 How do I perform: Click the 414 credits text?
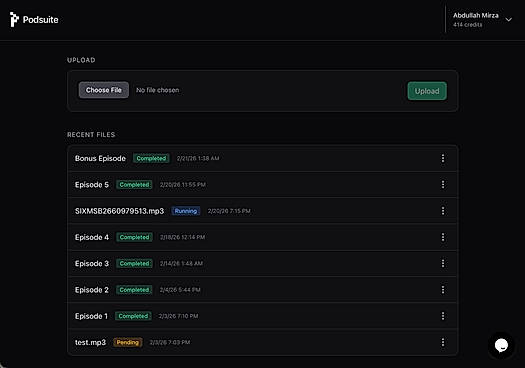click(467, 25)
